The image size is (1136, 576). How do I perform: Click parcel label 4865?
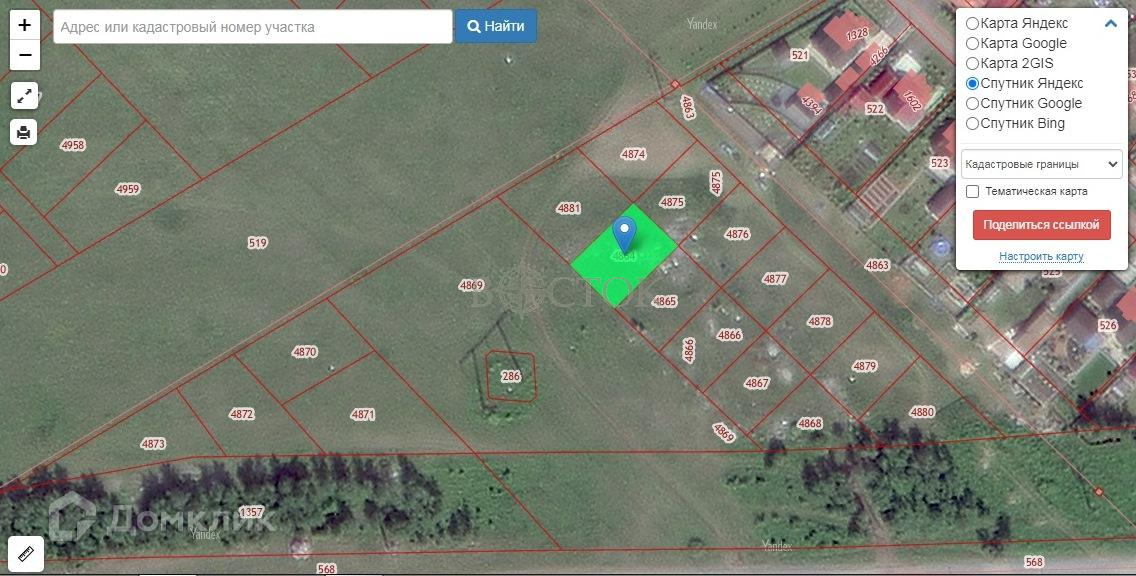[x=664, y=301]
